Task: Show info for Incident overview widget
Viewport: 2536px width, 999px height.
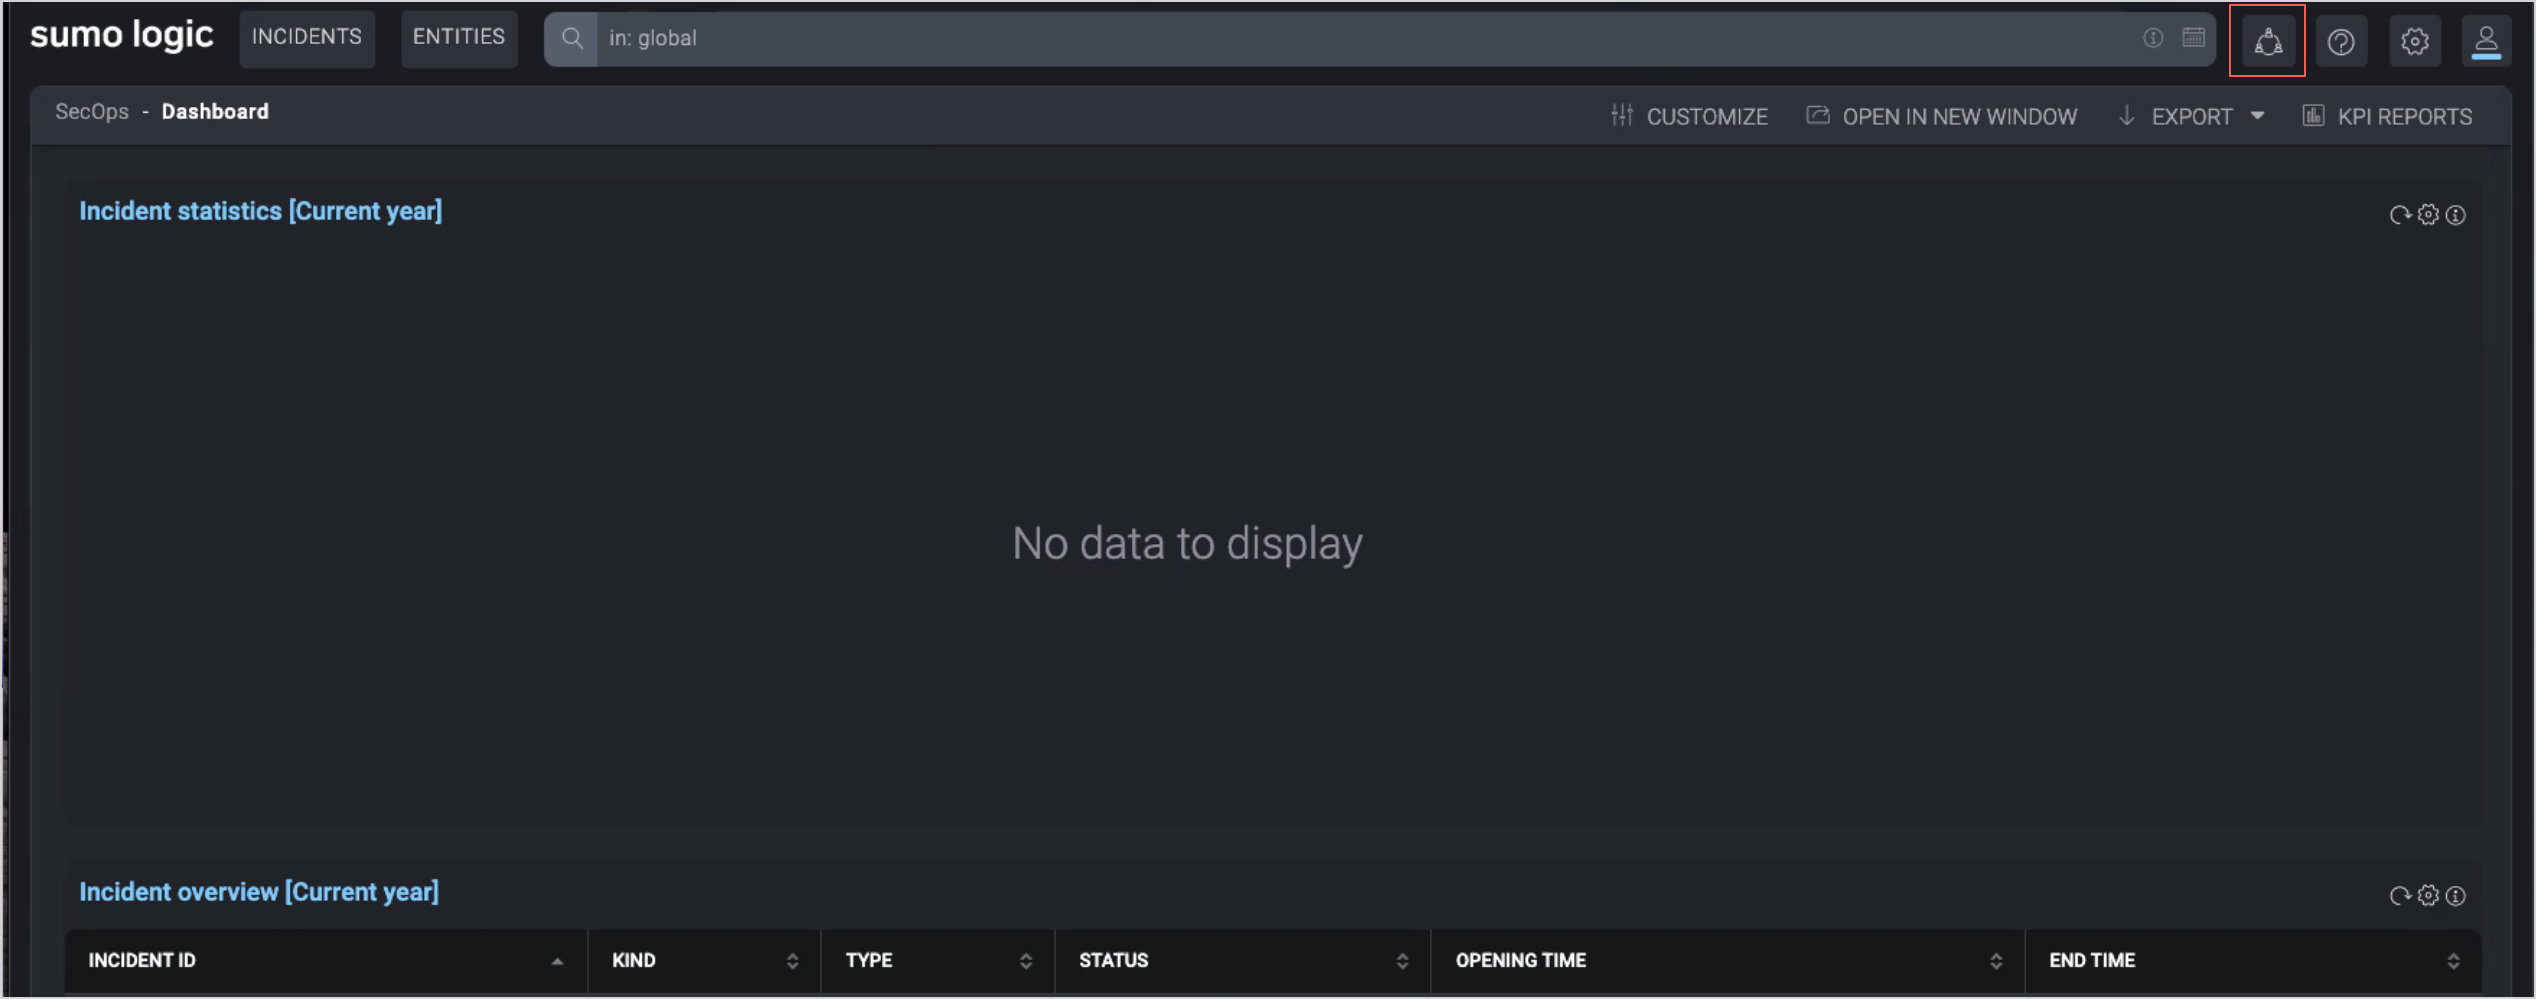Action: tap(2456, 896)
